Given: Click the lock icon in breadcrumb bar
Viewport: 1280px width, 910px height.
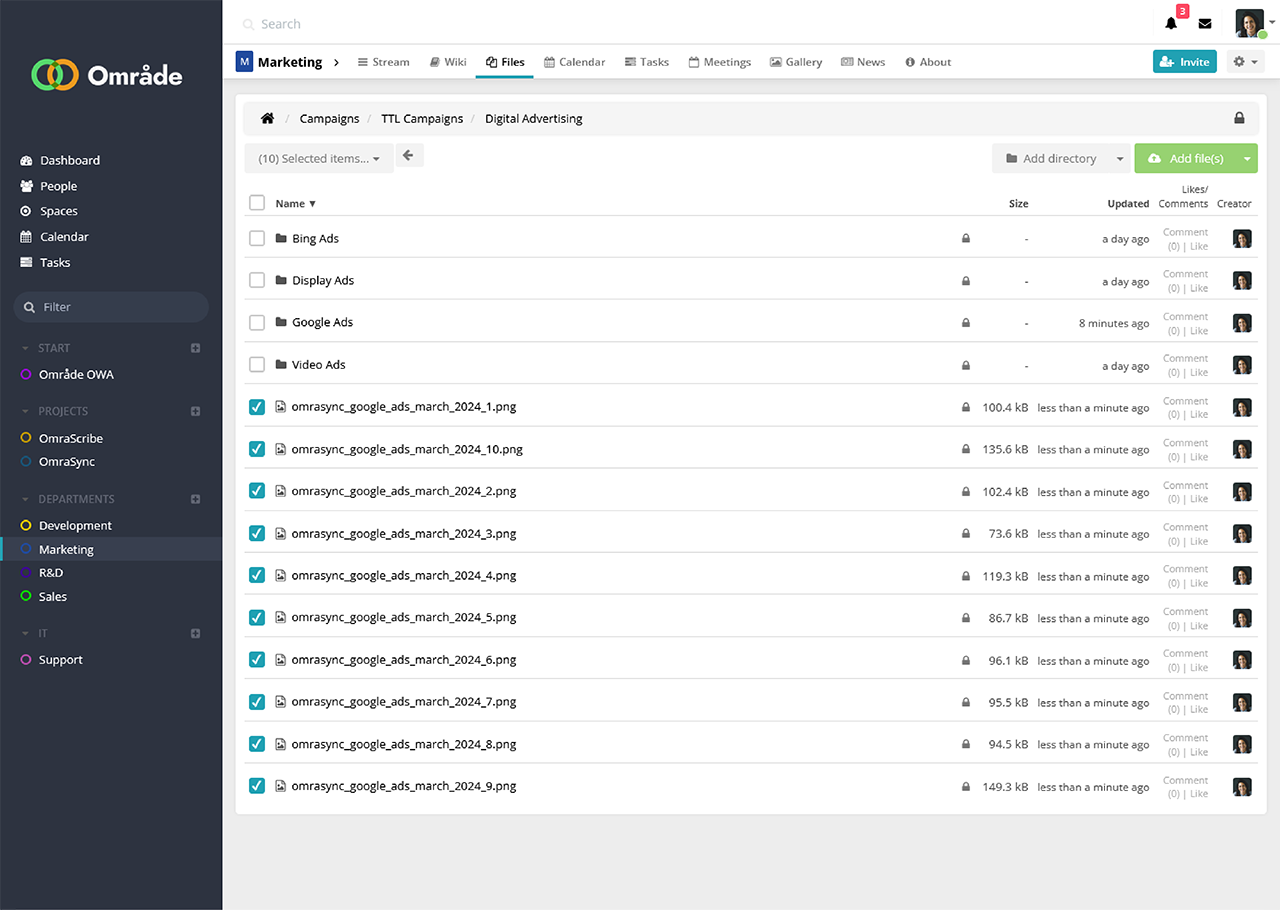Looking at the screenshot, I should coord(1239,118).
